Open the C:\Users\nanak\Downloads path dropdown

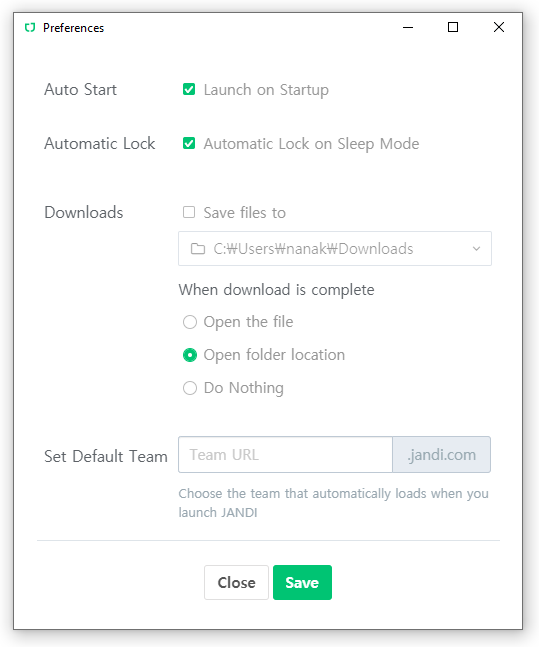(x=335, y=248)
